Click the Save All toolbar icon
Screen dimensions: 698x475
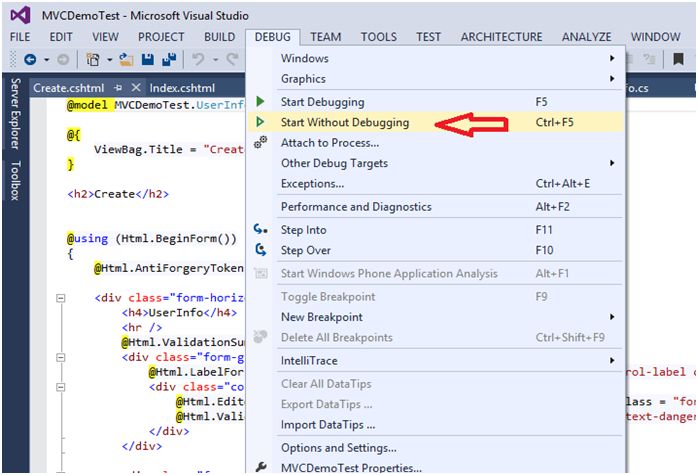(169, 59)
